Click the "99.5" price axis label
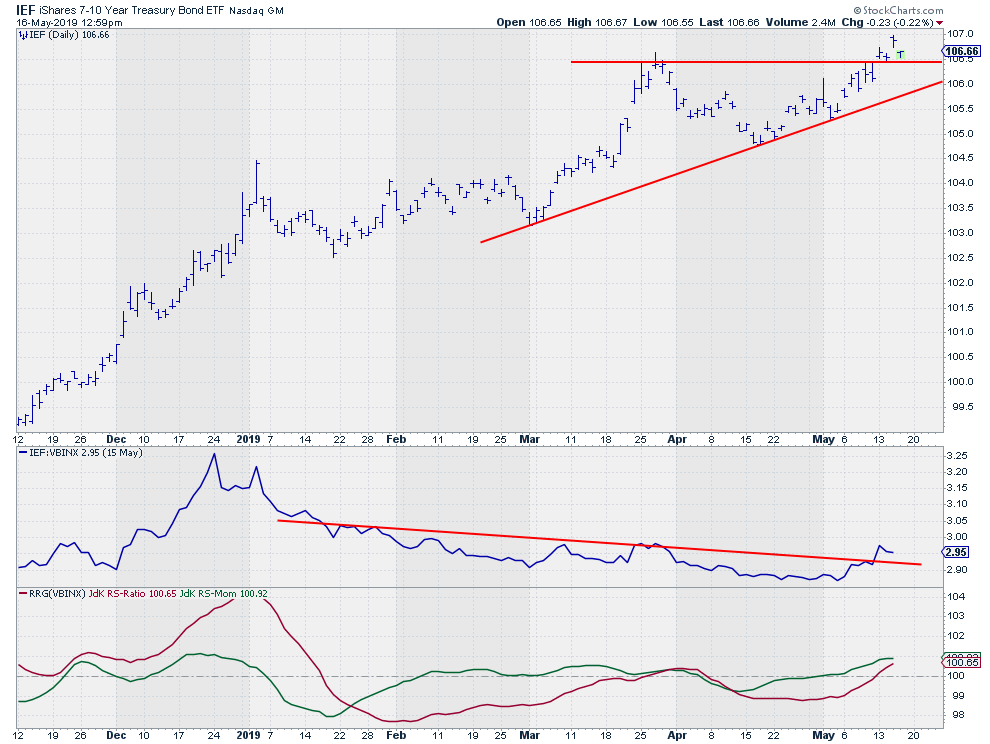990x744 pixels. (961, 407)
